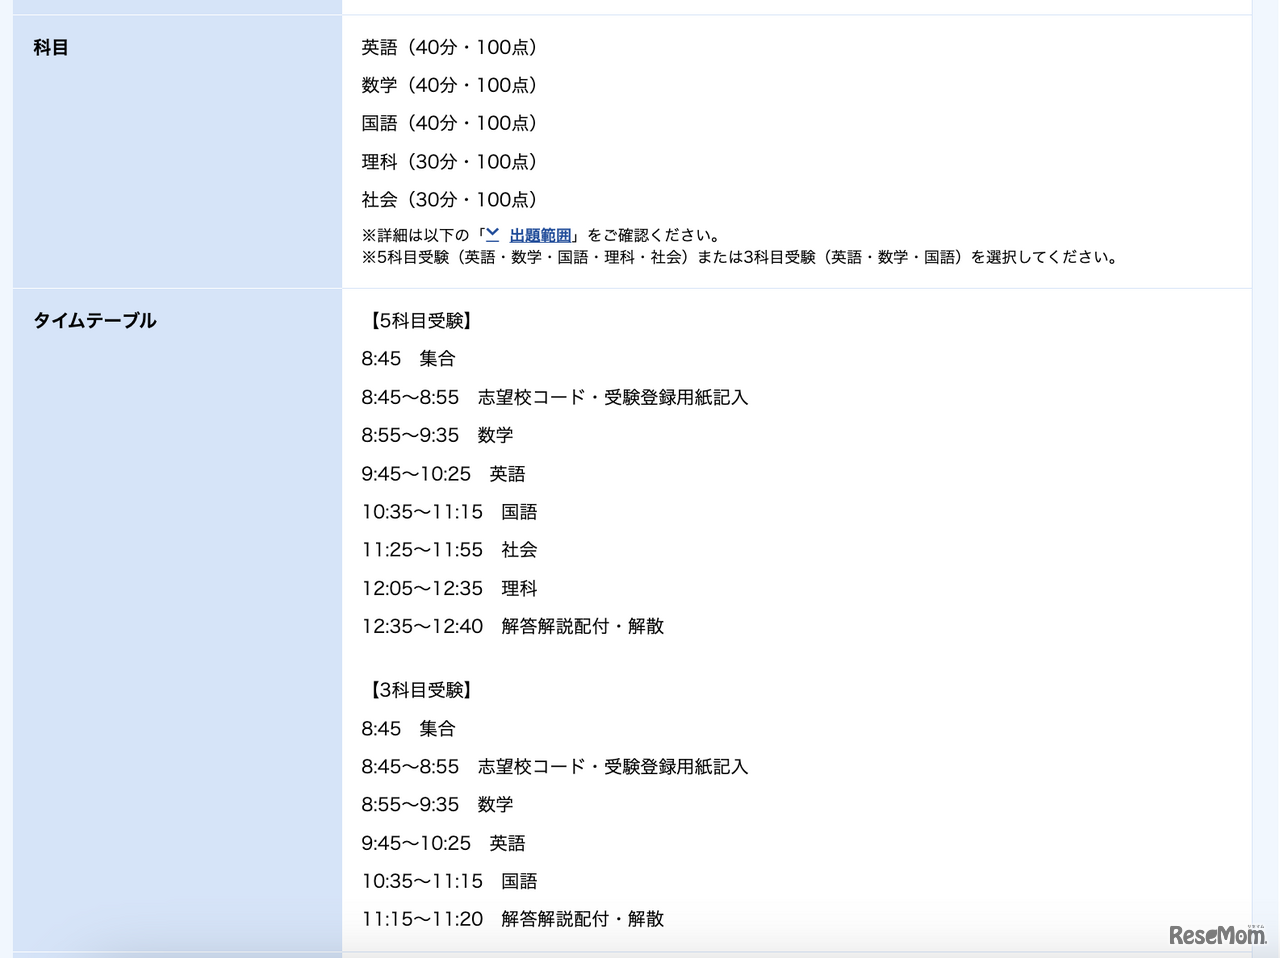Select the 科目 row header
This screenshot has height=958, width=1280.
tap(177, 152)
